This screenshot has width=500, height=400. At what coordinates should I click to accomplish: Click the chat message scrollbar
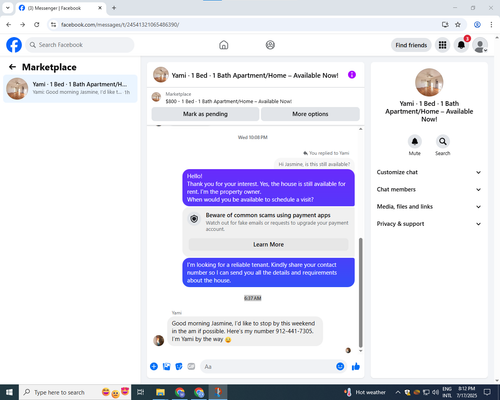pos(360,293)
